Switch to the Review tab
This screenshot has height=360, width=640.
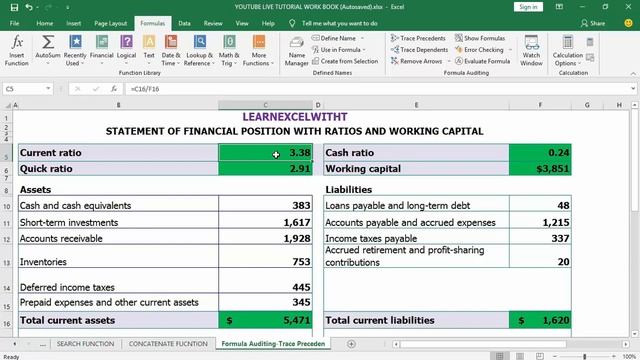pyautogui.click(x=213, y=23)
